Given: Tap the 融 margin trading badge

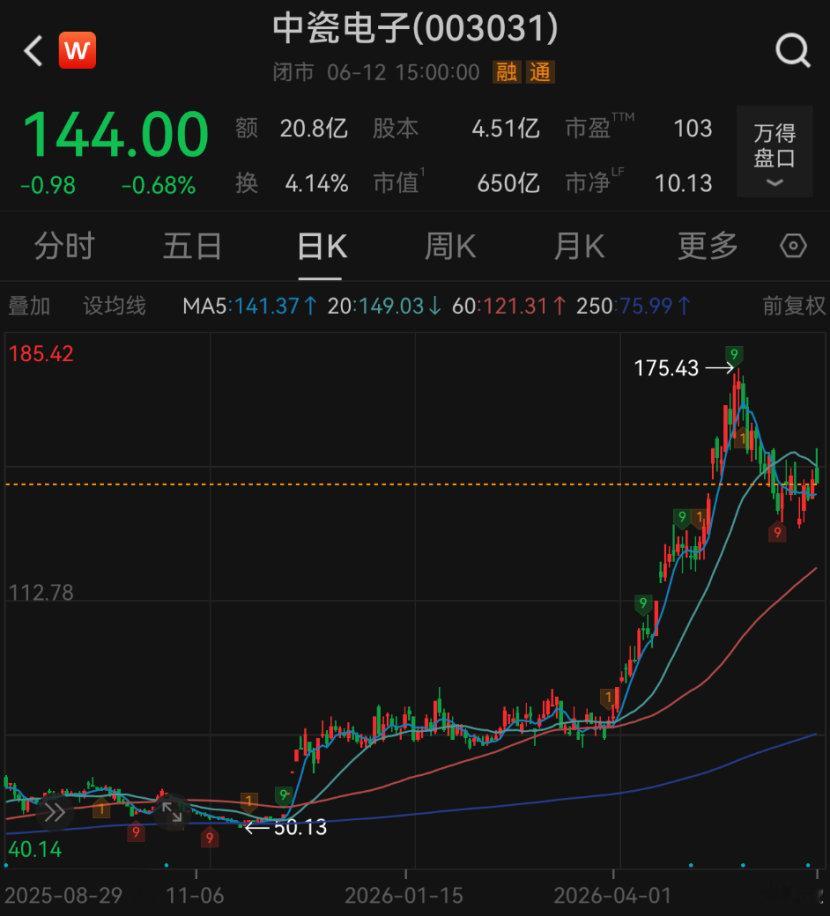Looking at the screenshot, I should point(507,73).
